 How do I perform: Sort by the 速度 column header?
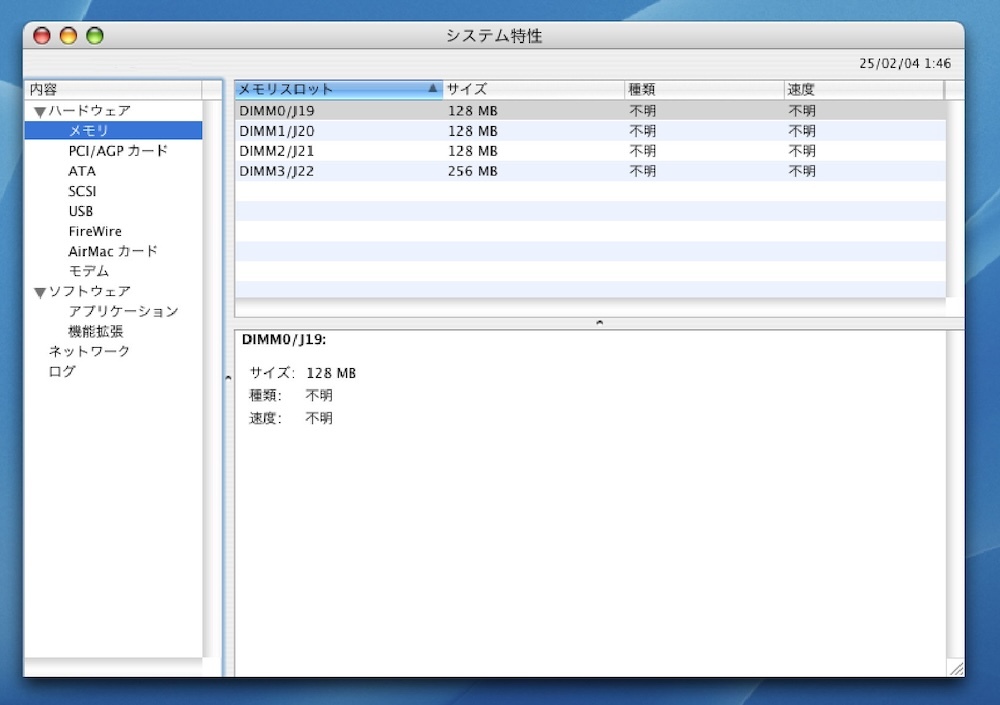coord(864,89)
